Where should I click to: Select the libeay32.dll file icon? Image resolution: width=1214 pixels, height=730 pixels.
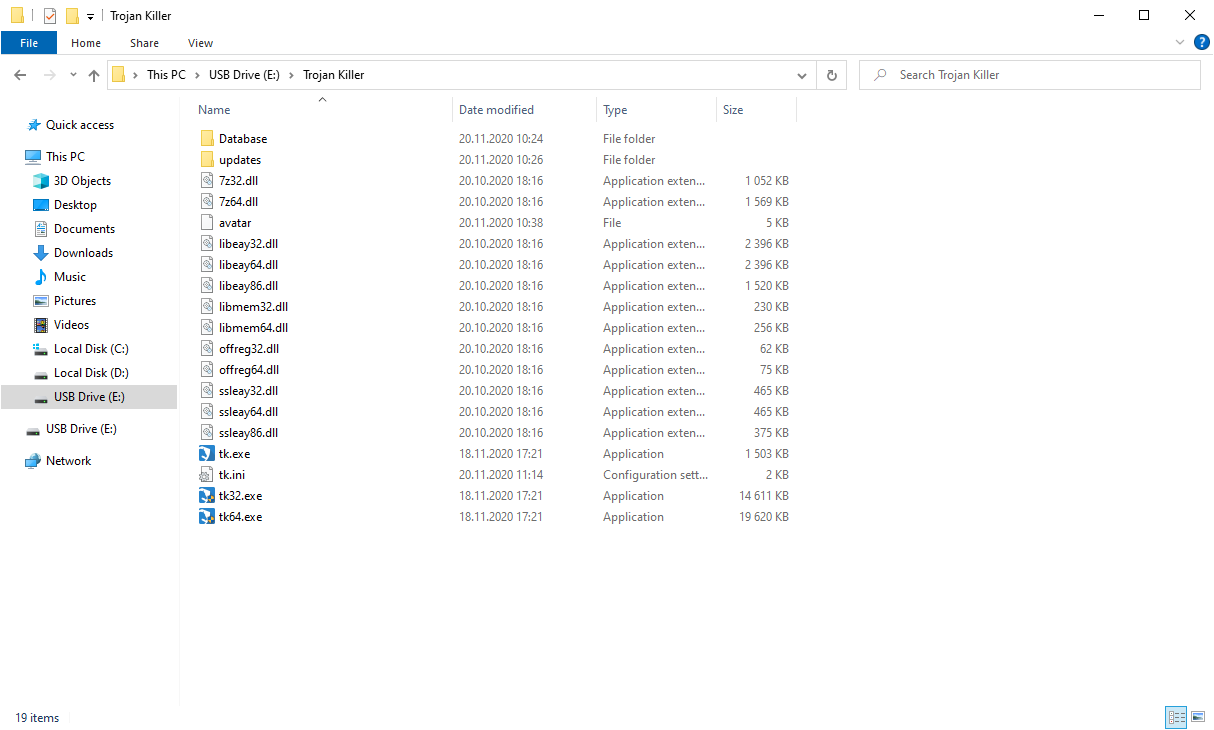207,244
